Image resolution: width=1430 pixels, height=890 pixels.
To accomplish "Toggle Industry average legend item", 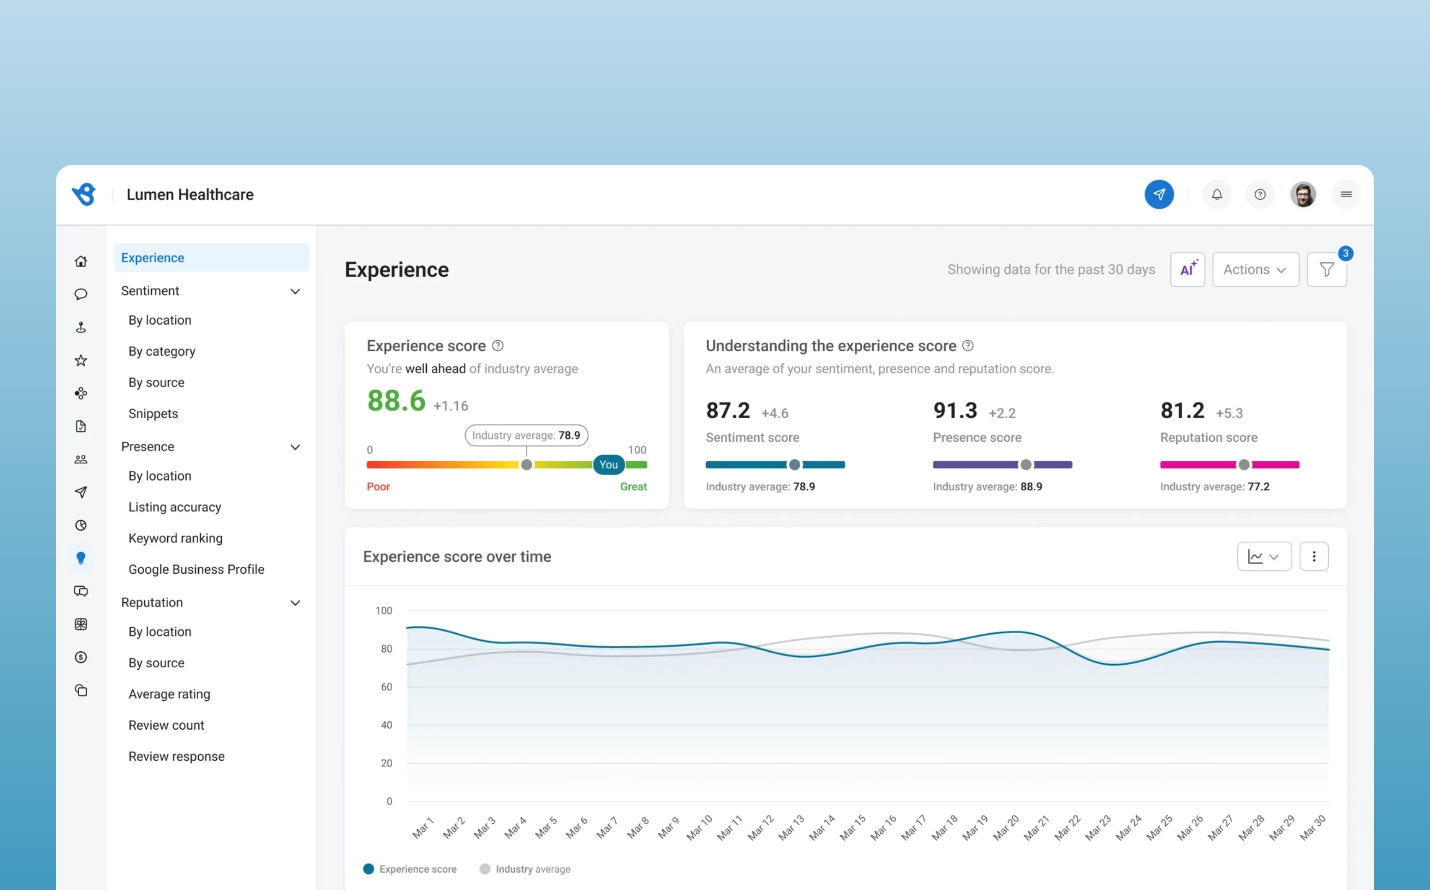I will pyautogui.click(x=525, y=869).
